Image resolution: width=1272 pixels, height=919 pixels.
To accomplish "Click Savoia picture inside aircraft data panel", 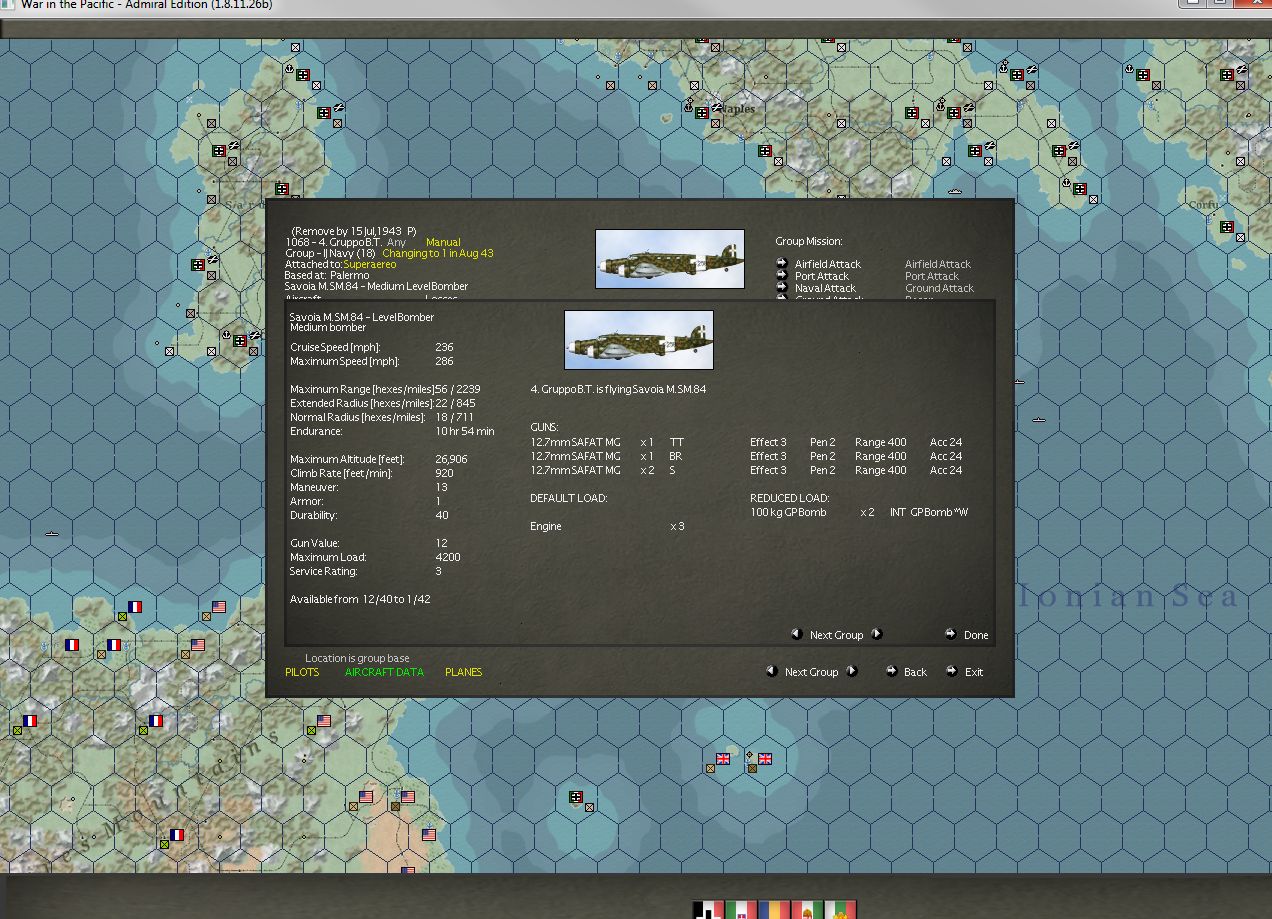I will pos(638,340).
